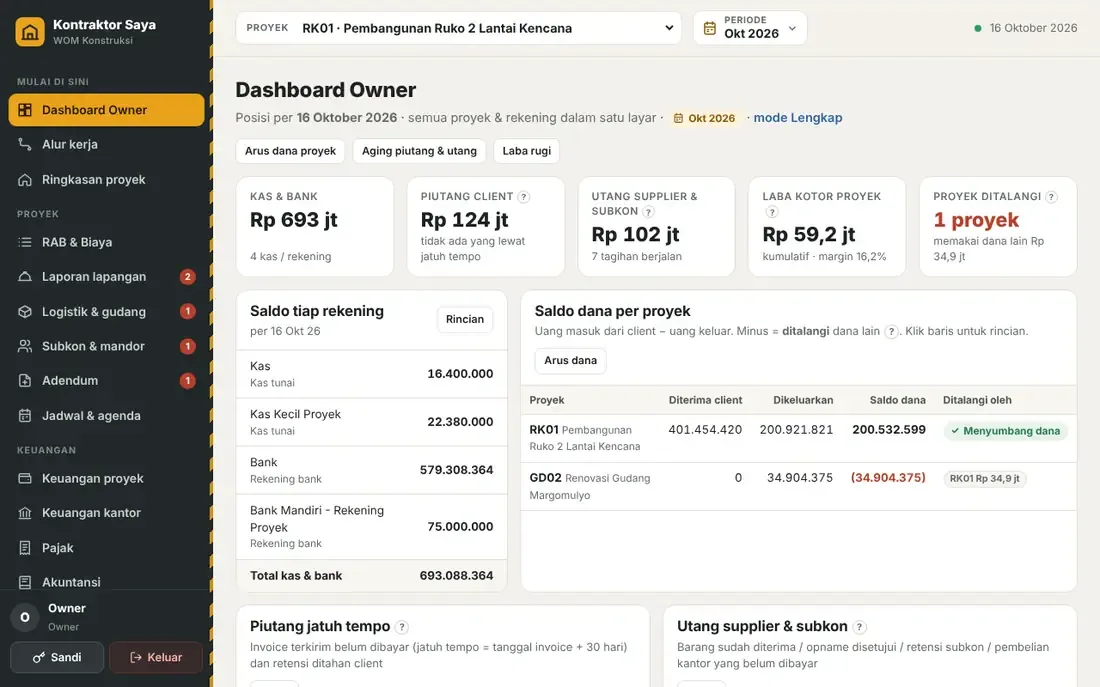Click the Laporan lapangan helmet icon
Screen dimensions: 1100x687
25,276
